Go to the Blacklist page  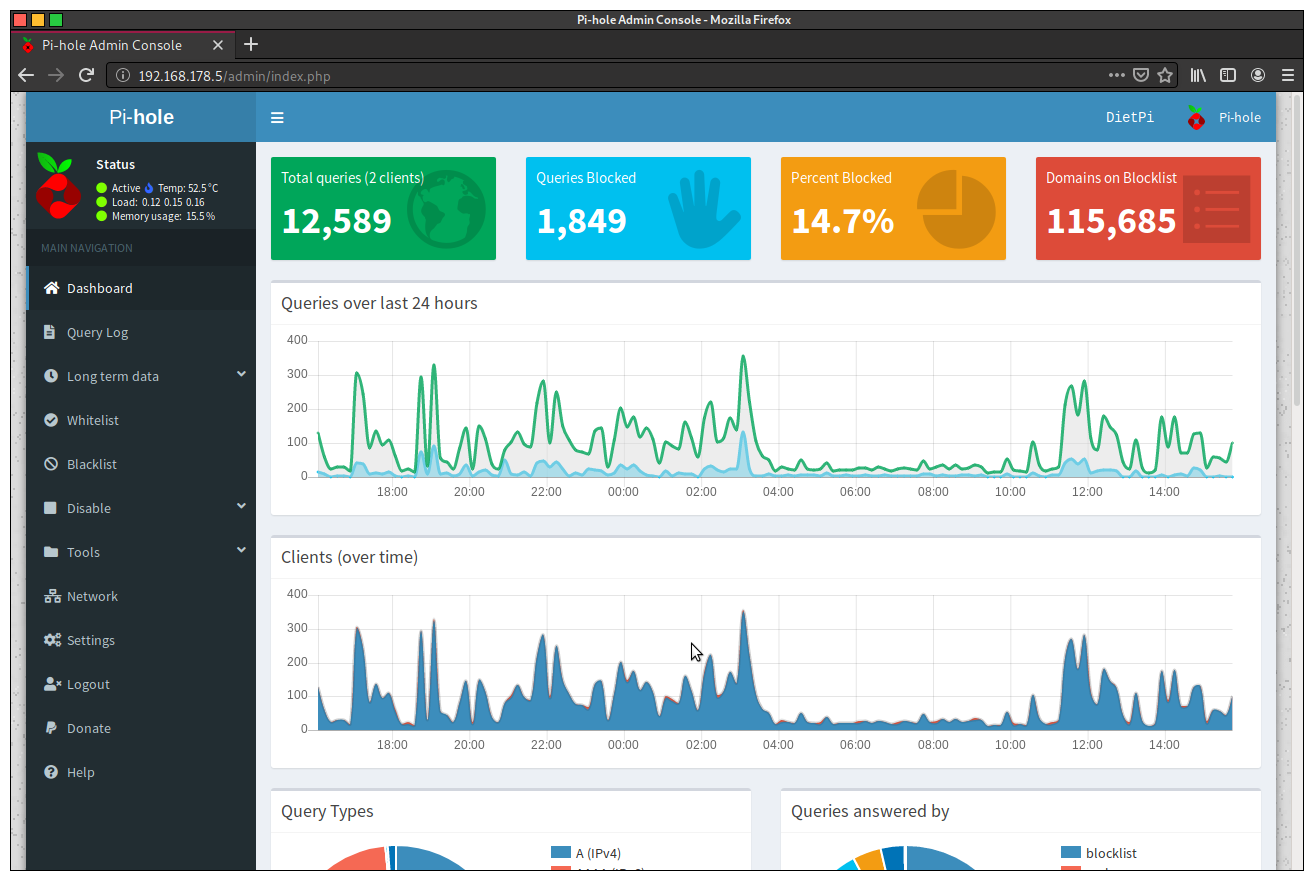click(x=141, y=464)
